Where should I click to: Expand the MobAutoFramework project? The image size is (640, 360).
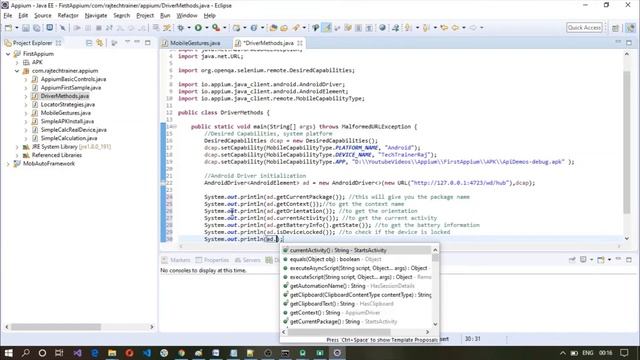[8, 164]
